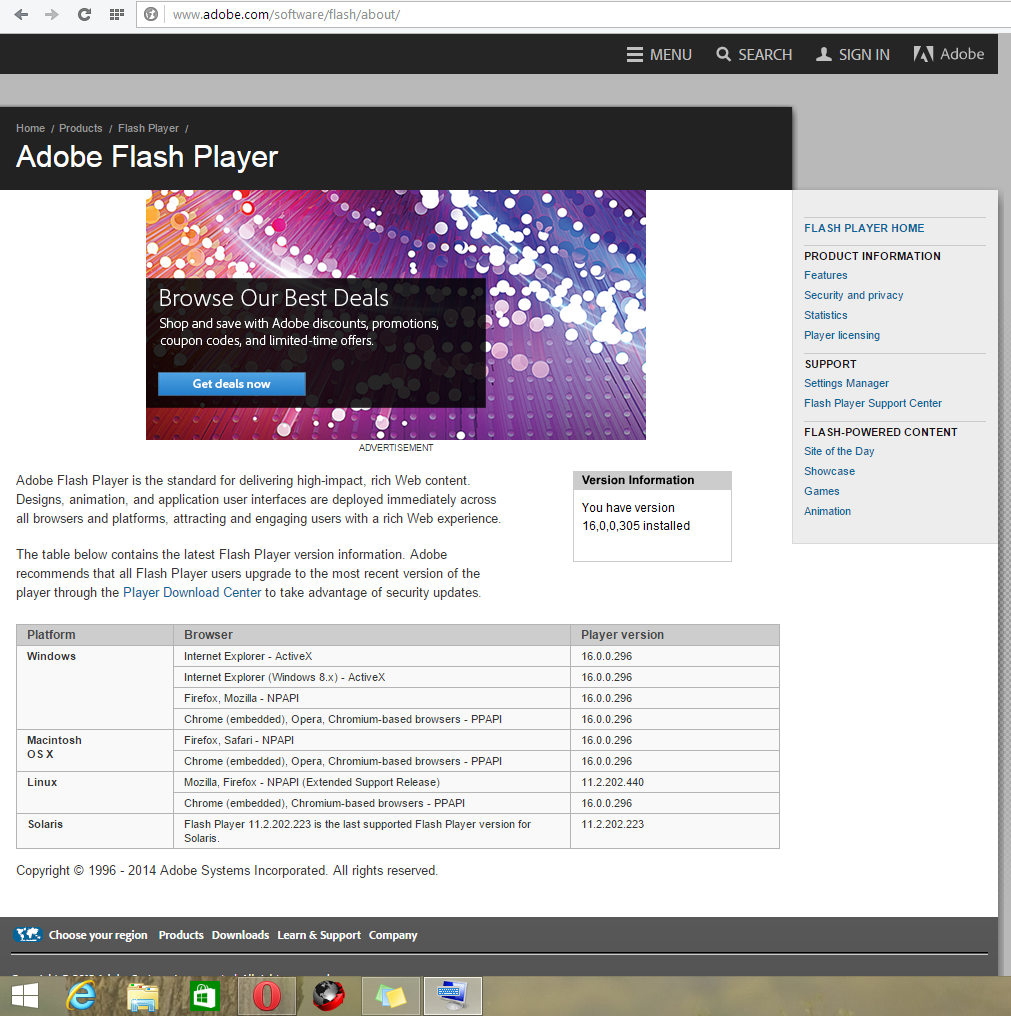
Task: Click the Firefox, Safari - NPAPI cell
Action: pyautogui.click(x=372, y=740)
